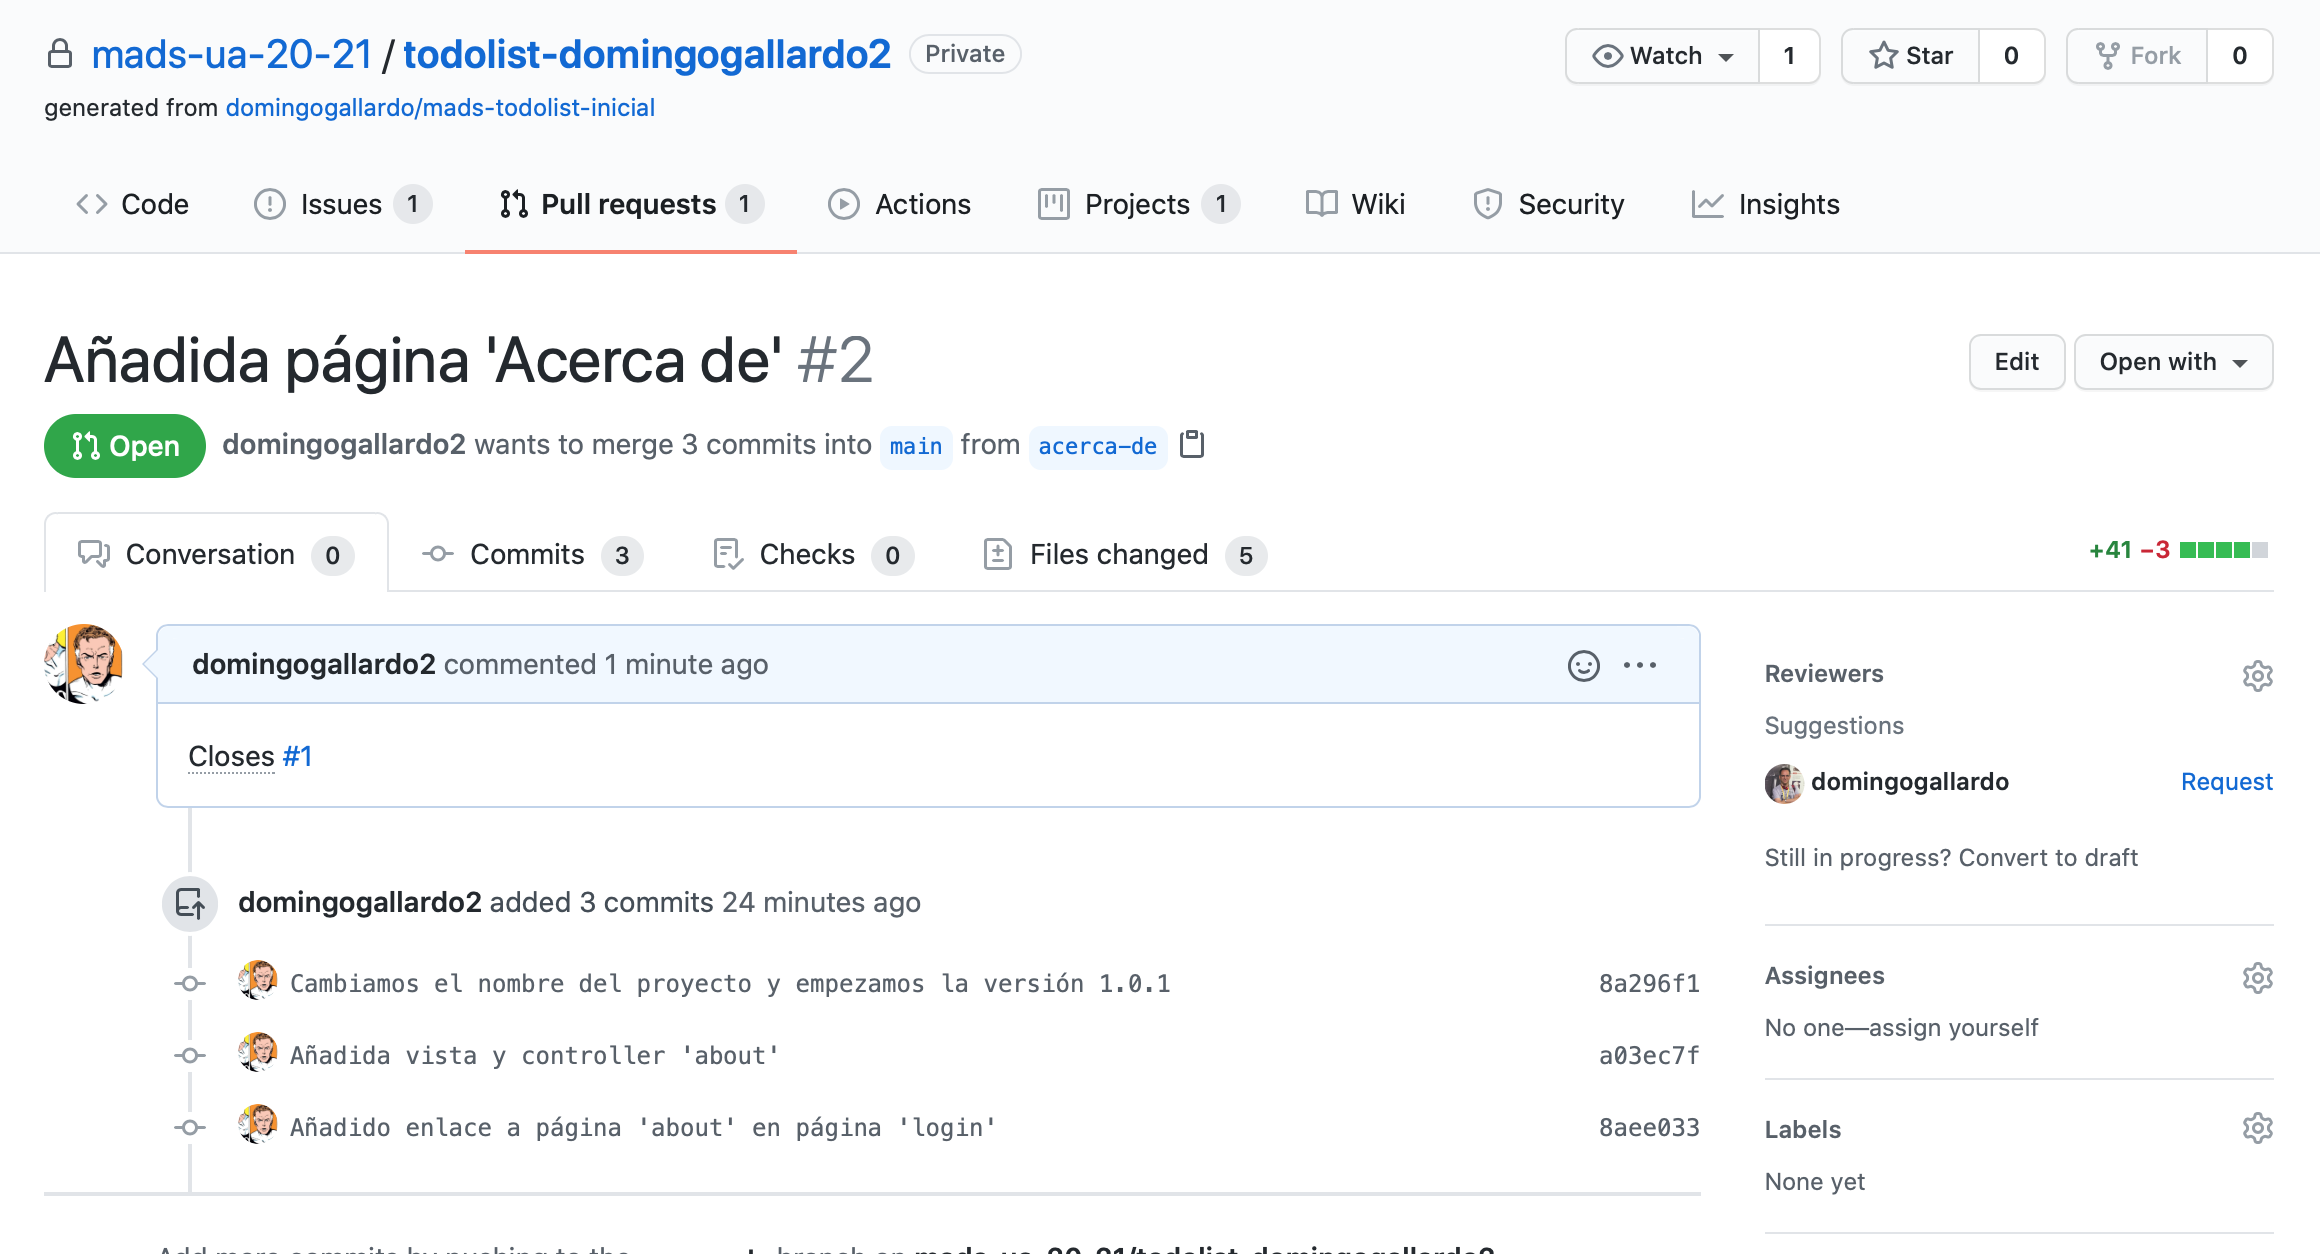Open the Insights tab
2320x1254 pixels.
pos(1765,204)
